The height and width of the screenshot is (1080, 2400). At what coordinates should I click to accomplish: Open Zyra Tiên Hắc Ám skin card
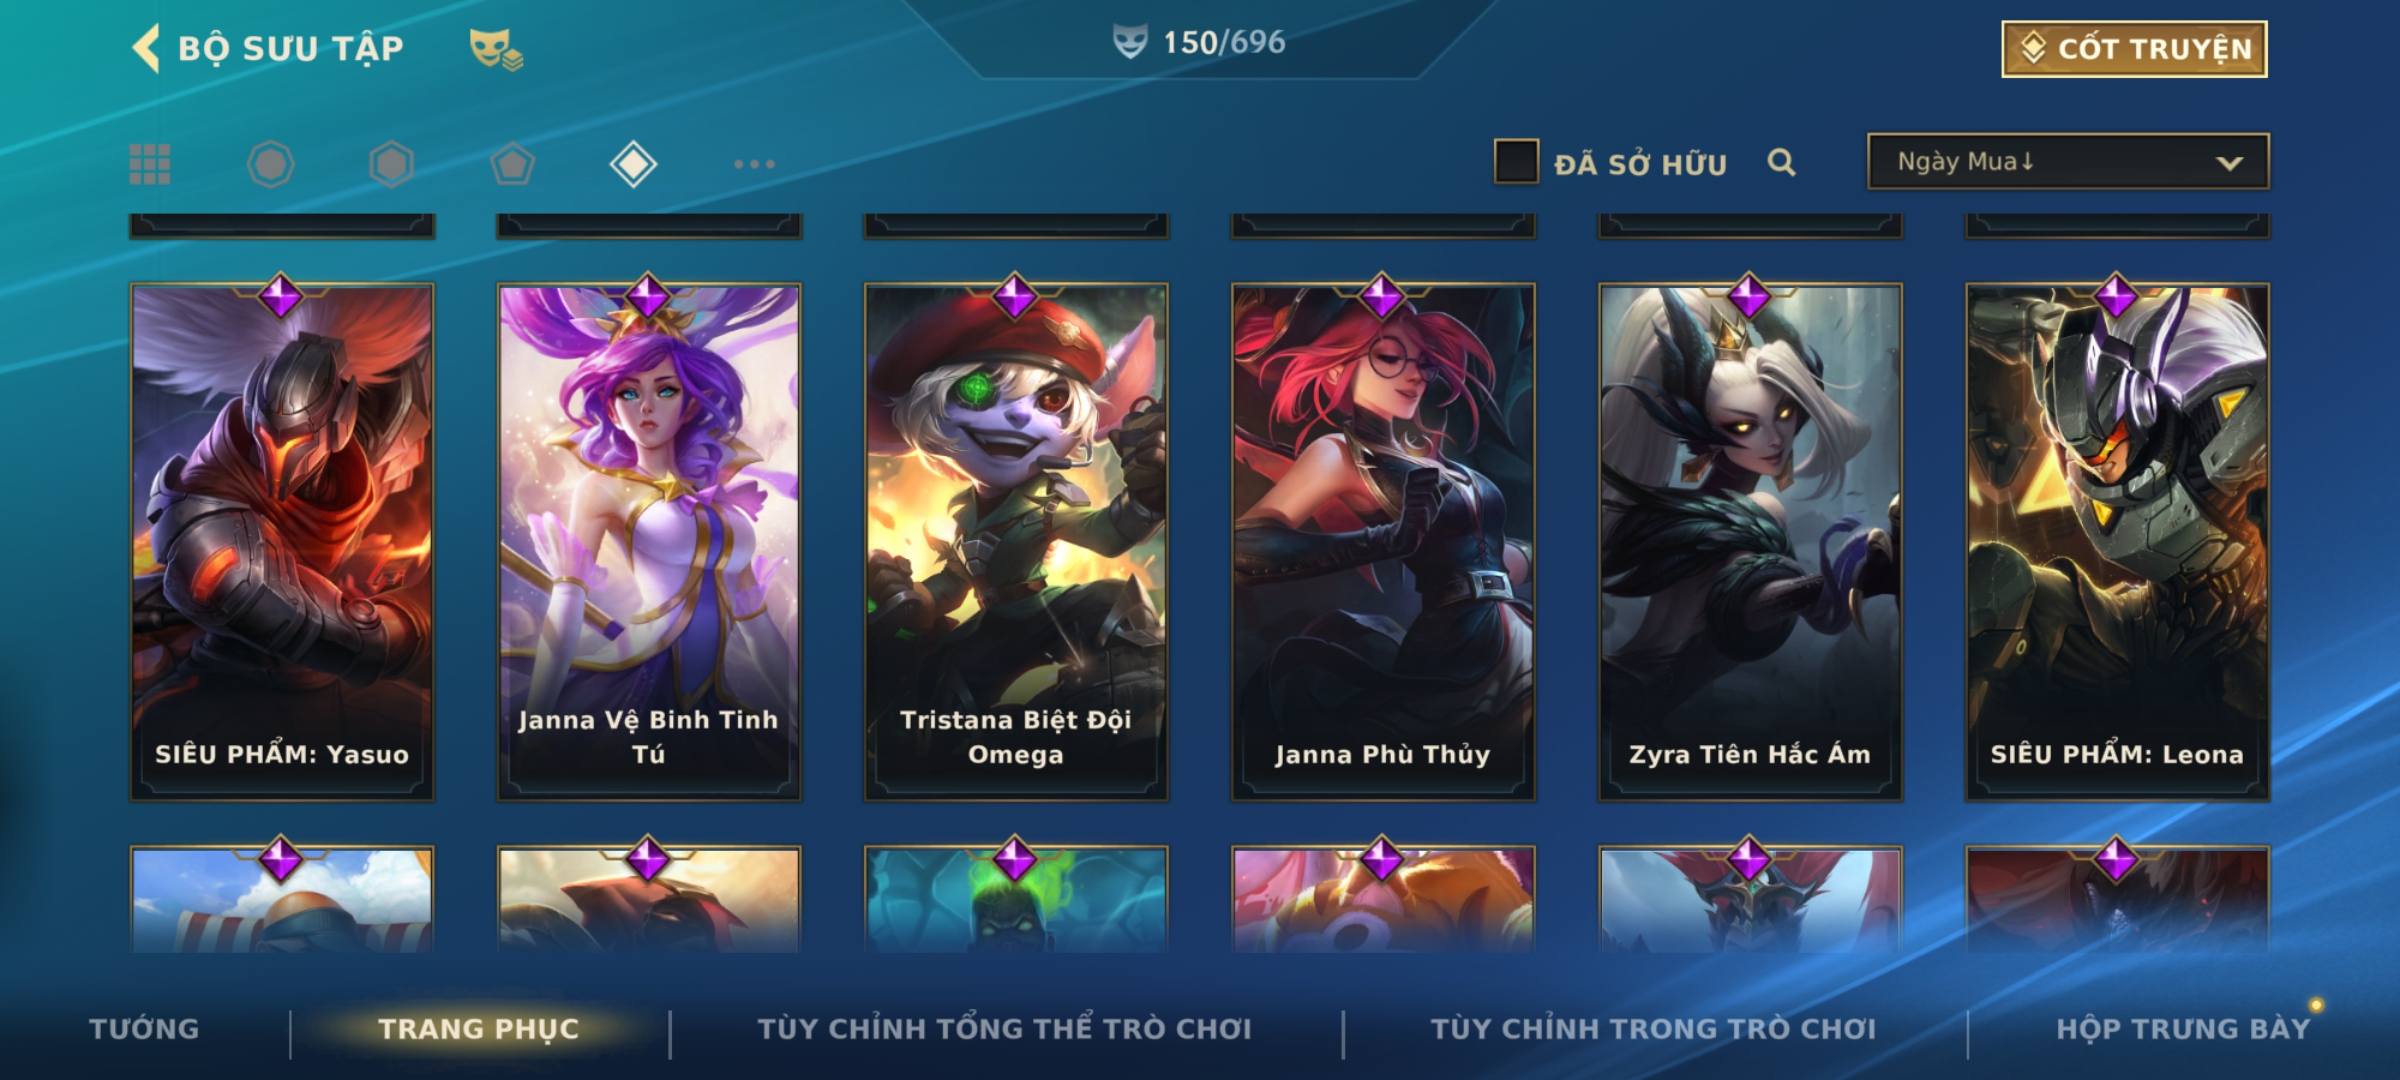(1750, 542)
